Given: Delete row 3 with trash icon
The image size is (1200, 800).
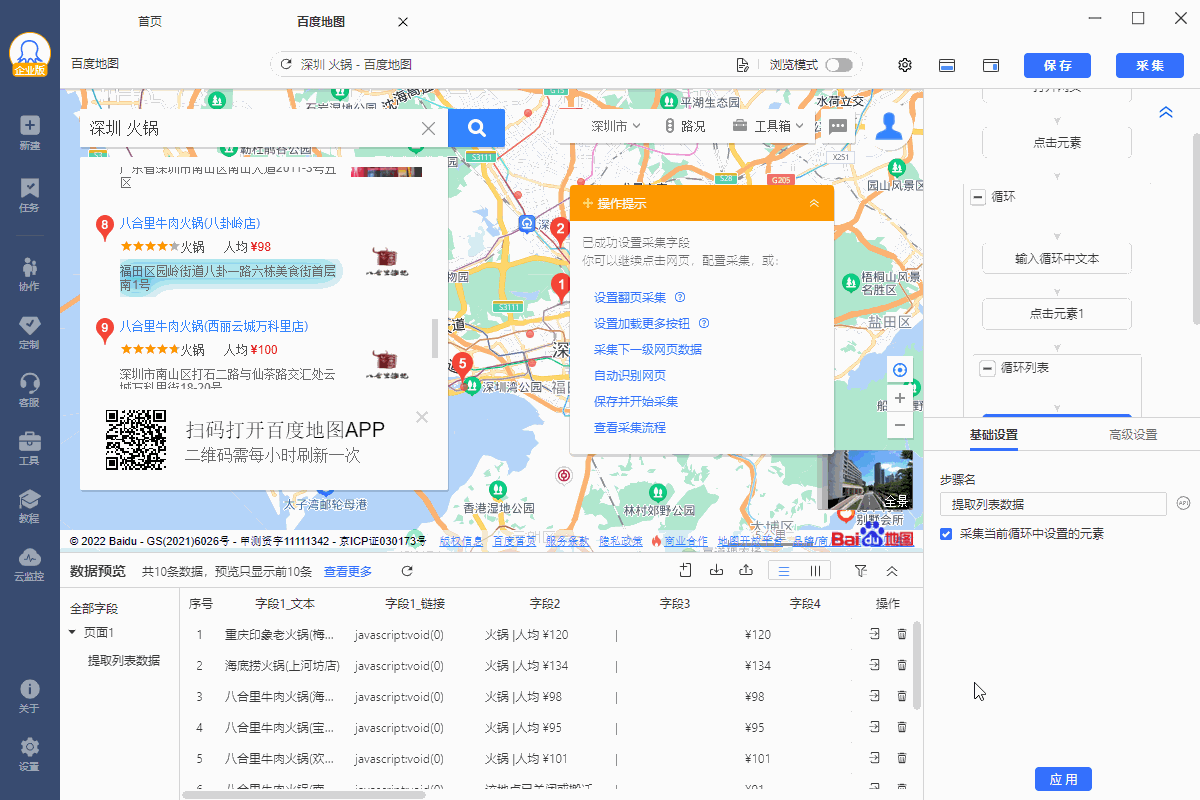Looking at the screenshot, I should [x=902, y=696].
